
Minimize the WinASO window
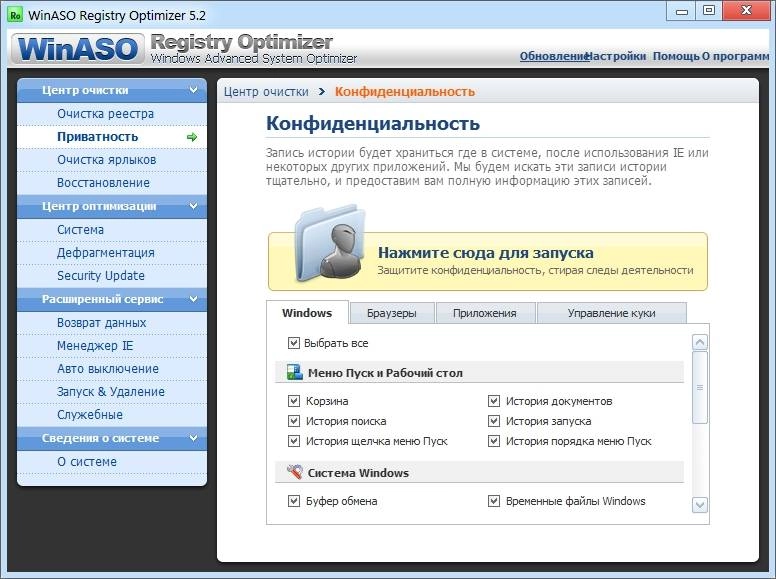point(682,10)
